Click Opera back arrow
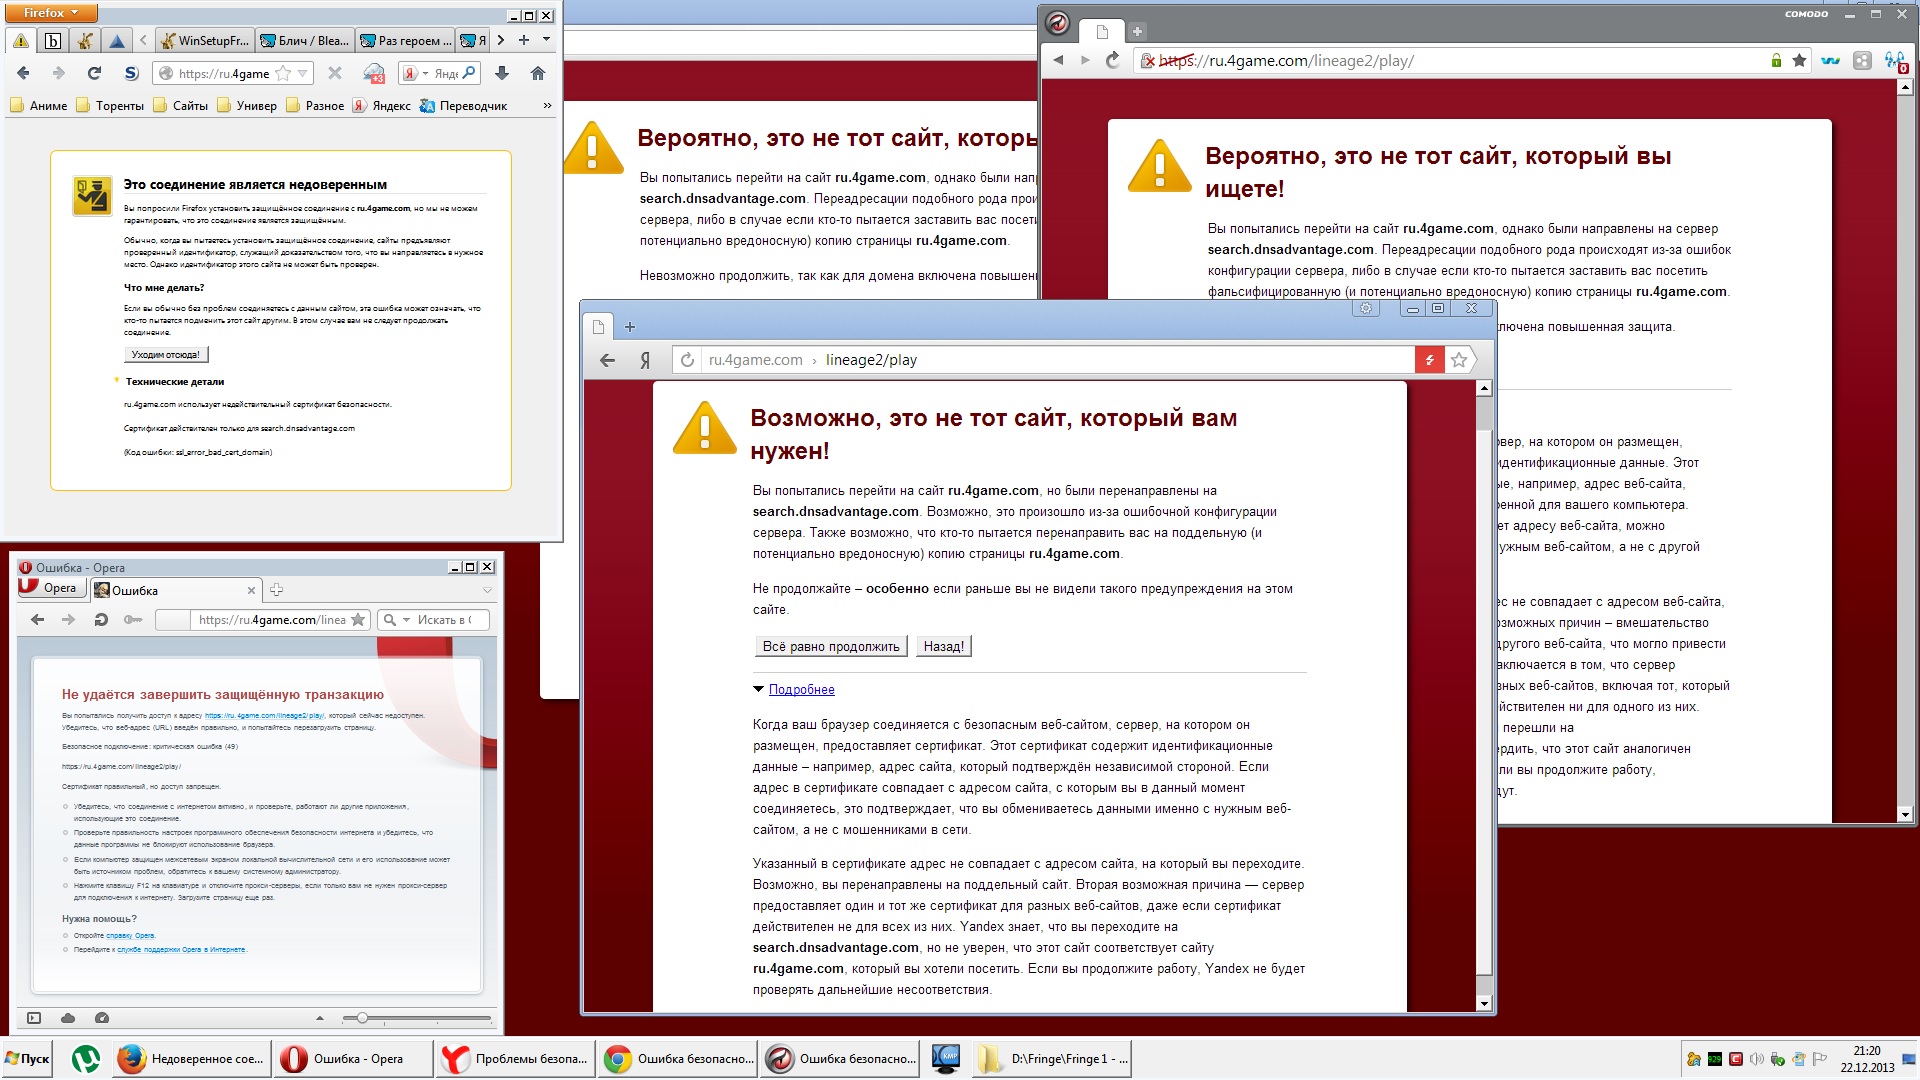This screenshot has width=1920, height=1080. 38,620
